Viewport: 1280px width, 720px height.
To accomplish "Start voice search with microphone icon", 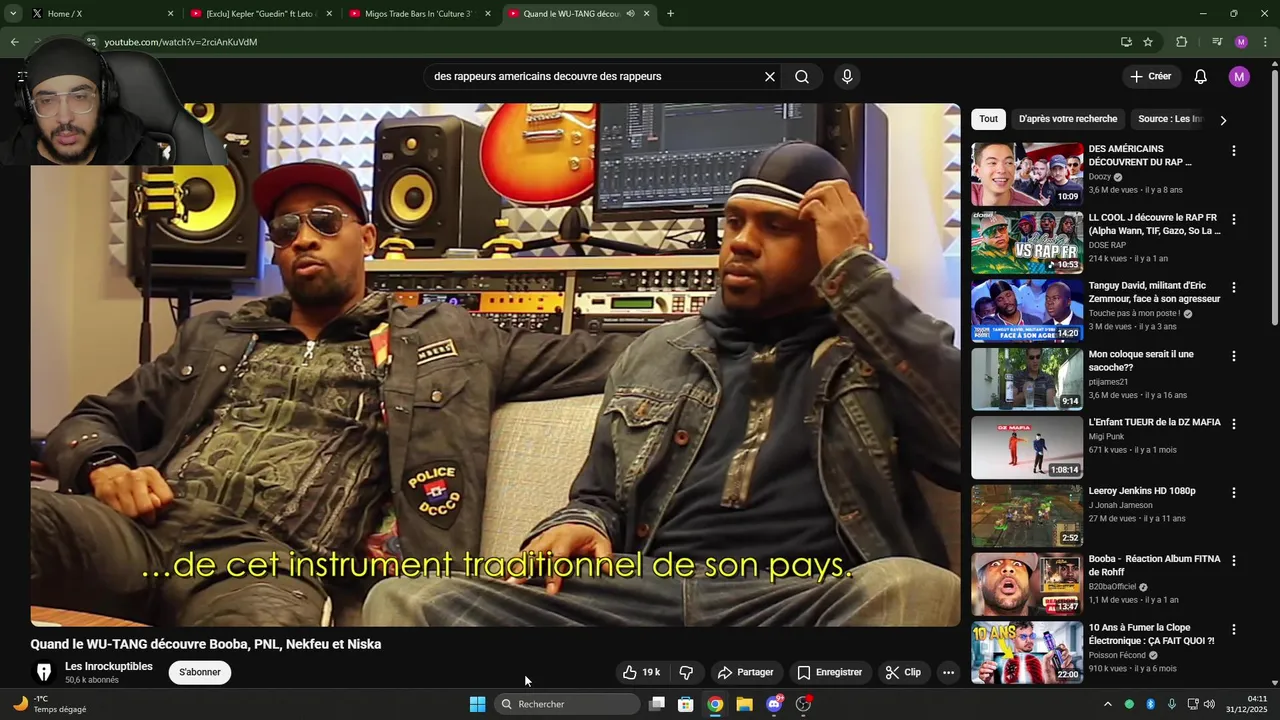I will (x=847, y=76).
